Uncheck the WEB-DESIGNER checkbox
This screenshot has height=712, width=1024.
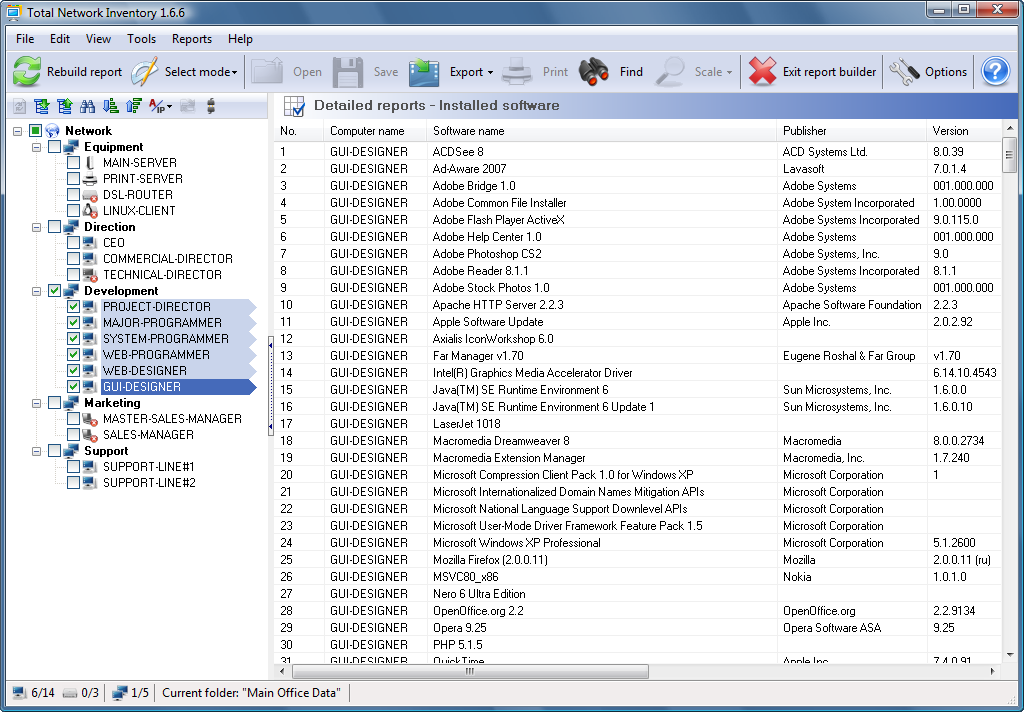(x=73, y=370)
